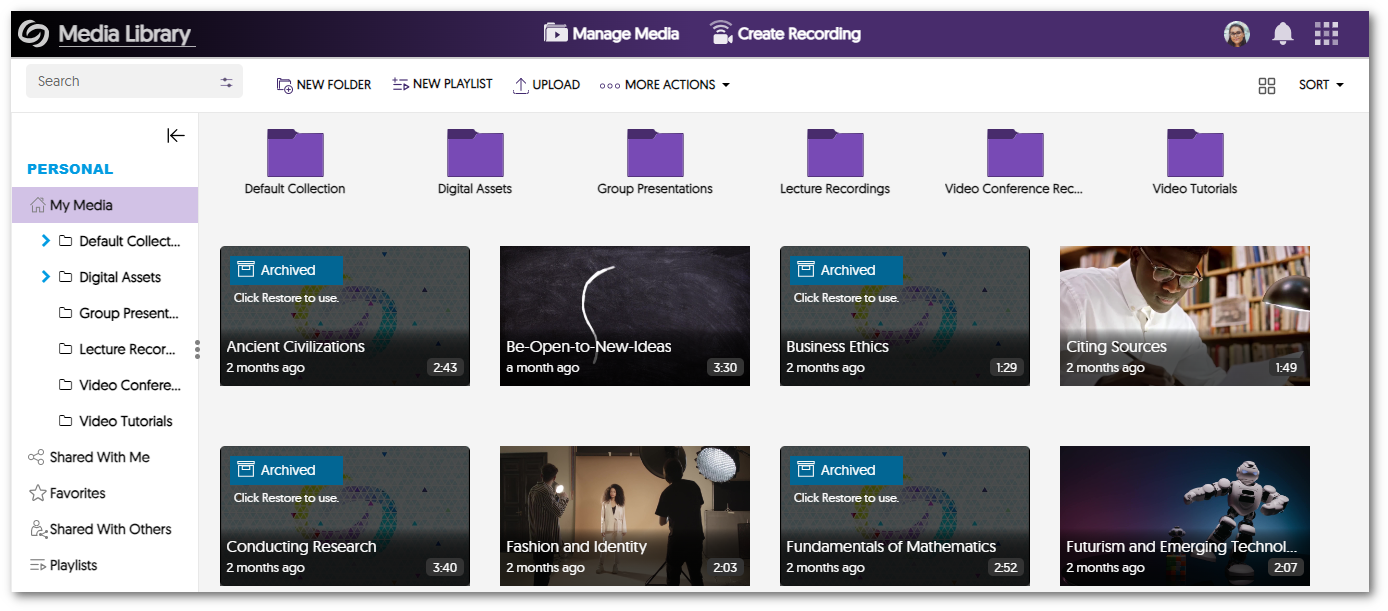Image resolution: width=1388 pixels, height=611 pixels.
Task: Expand the Default Collection tree folder
Action: tap(46, 241)
